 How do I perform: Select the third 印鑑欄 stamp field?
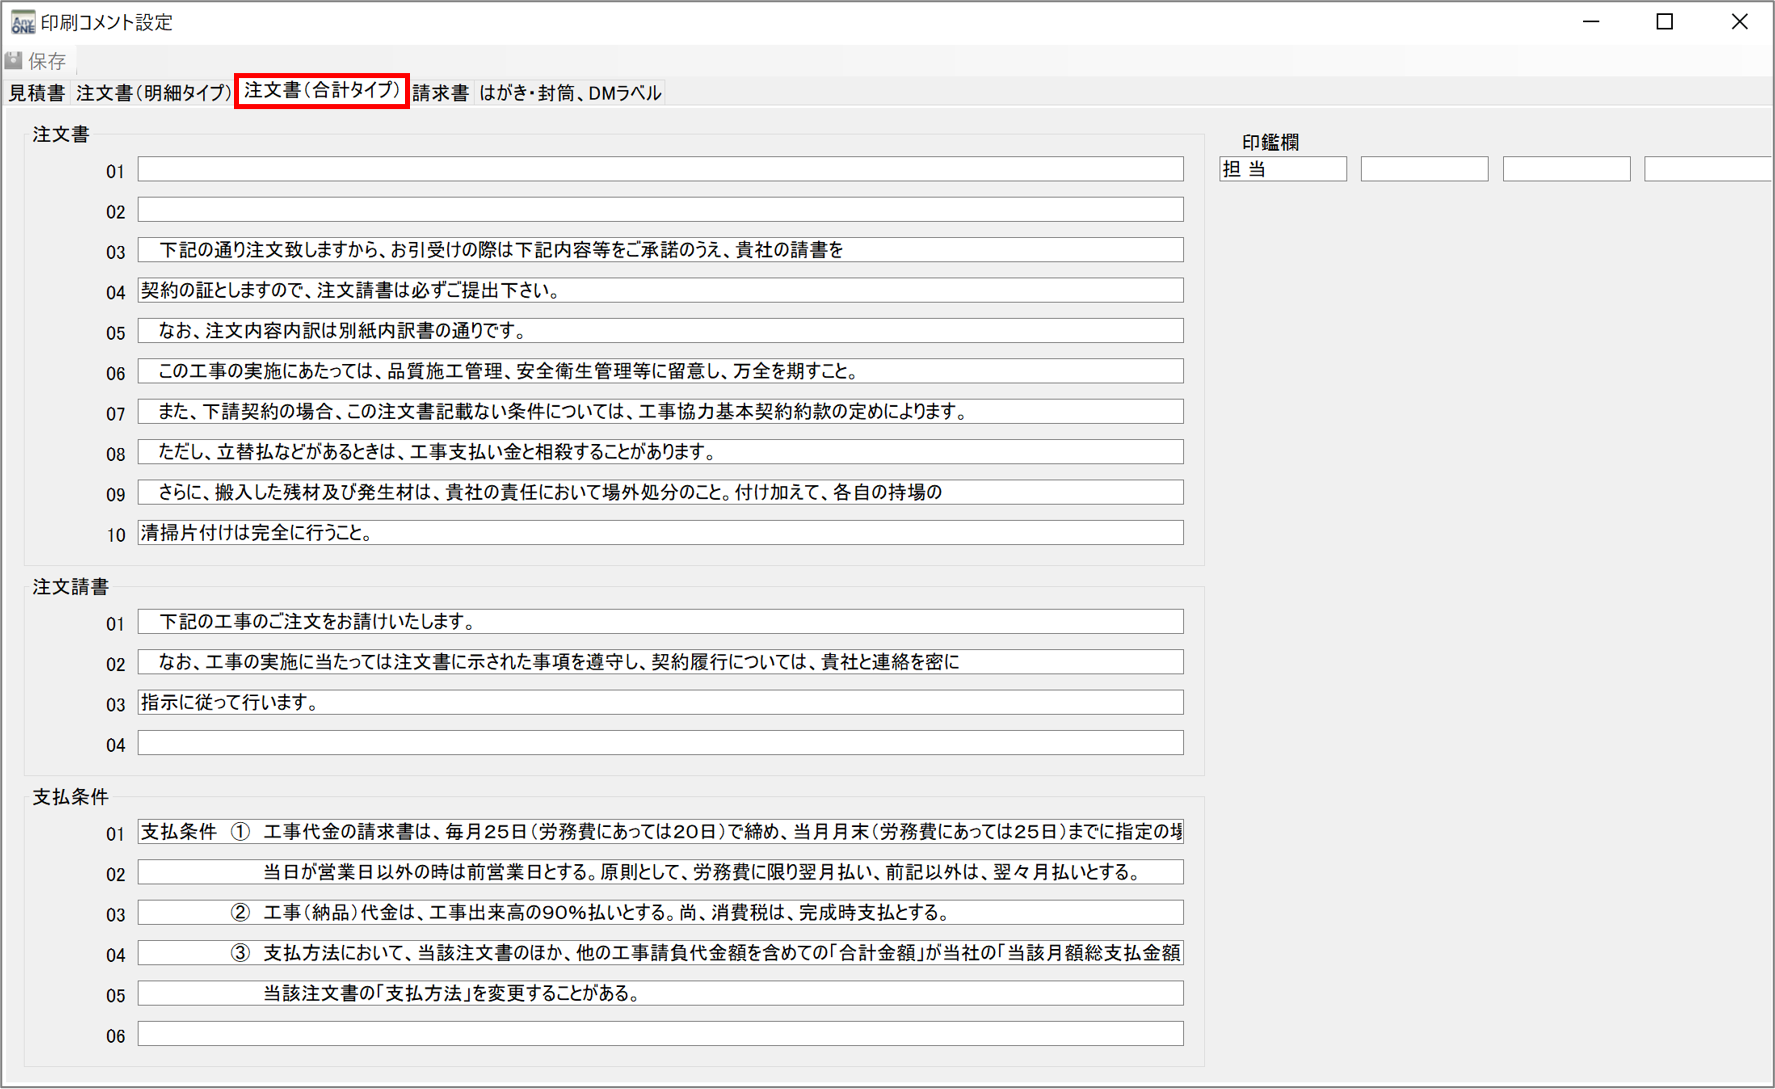[1566, 170]
